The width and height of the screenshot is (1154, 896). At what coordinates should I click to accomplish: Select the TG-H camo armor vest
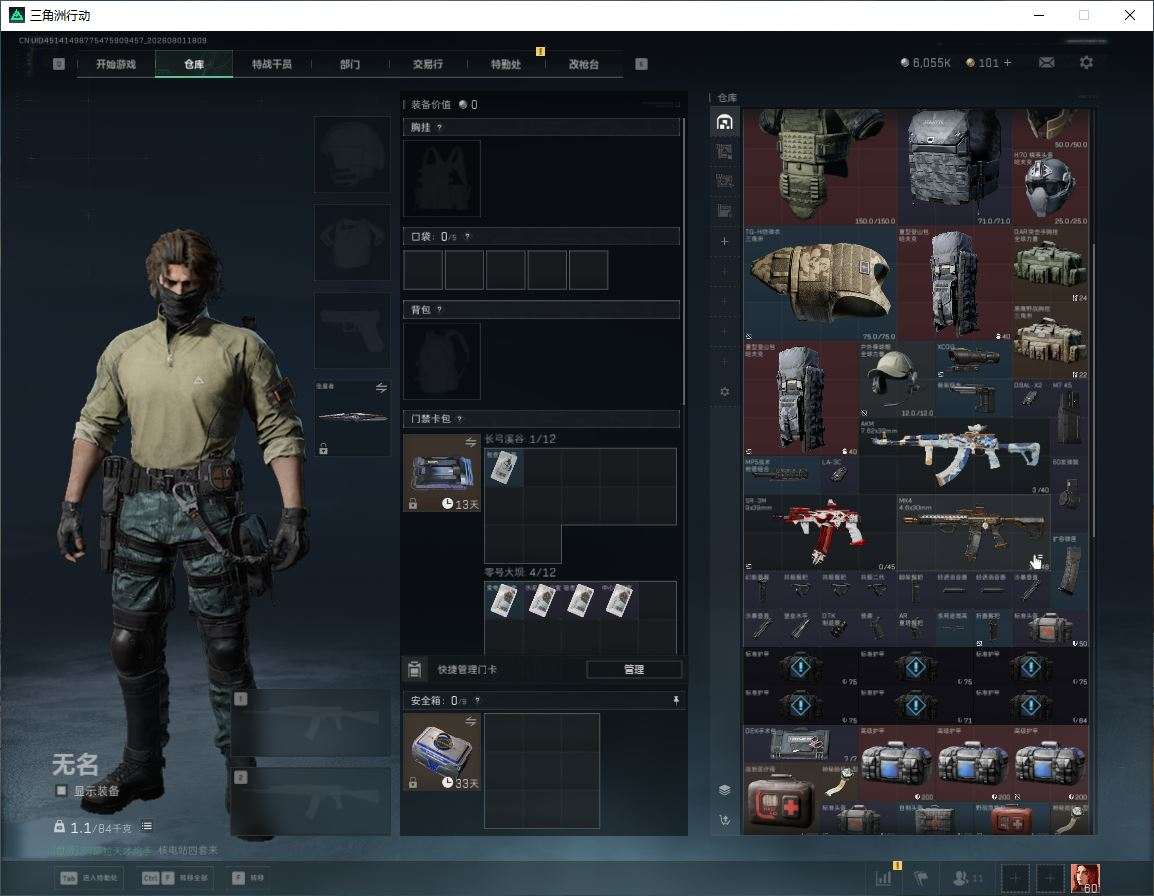820,283
